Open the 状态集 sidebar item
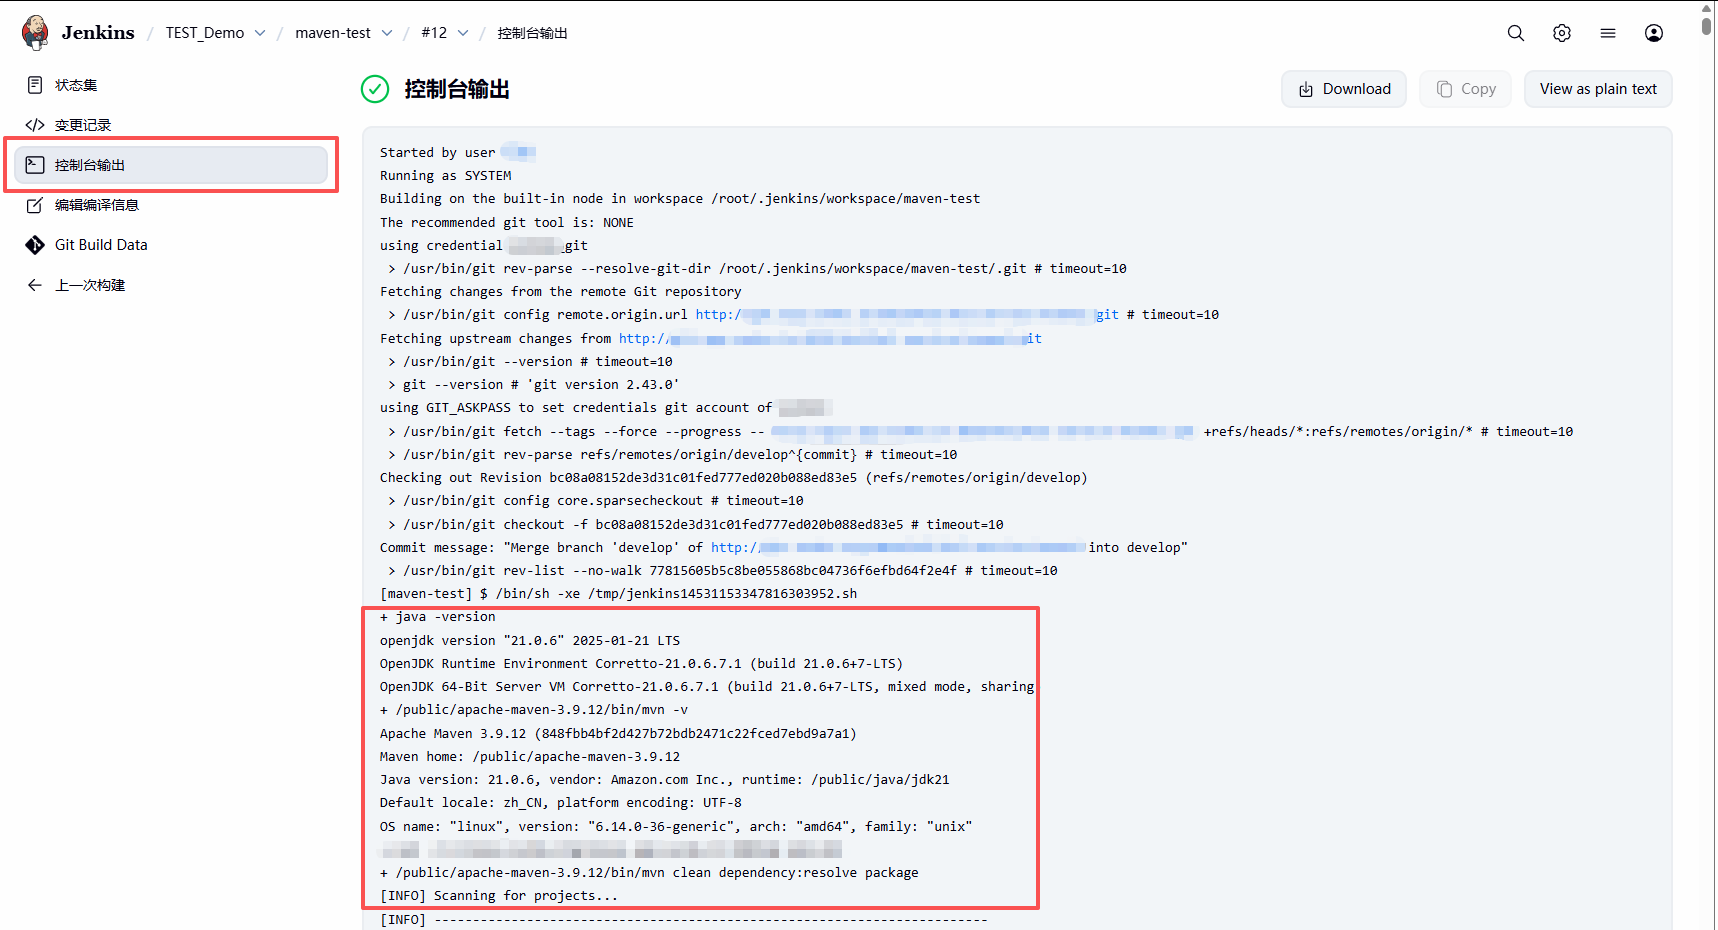The height and width of the screenshot is (930, 1718). coord(171,85)
